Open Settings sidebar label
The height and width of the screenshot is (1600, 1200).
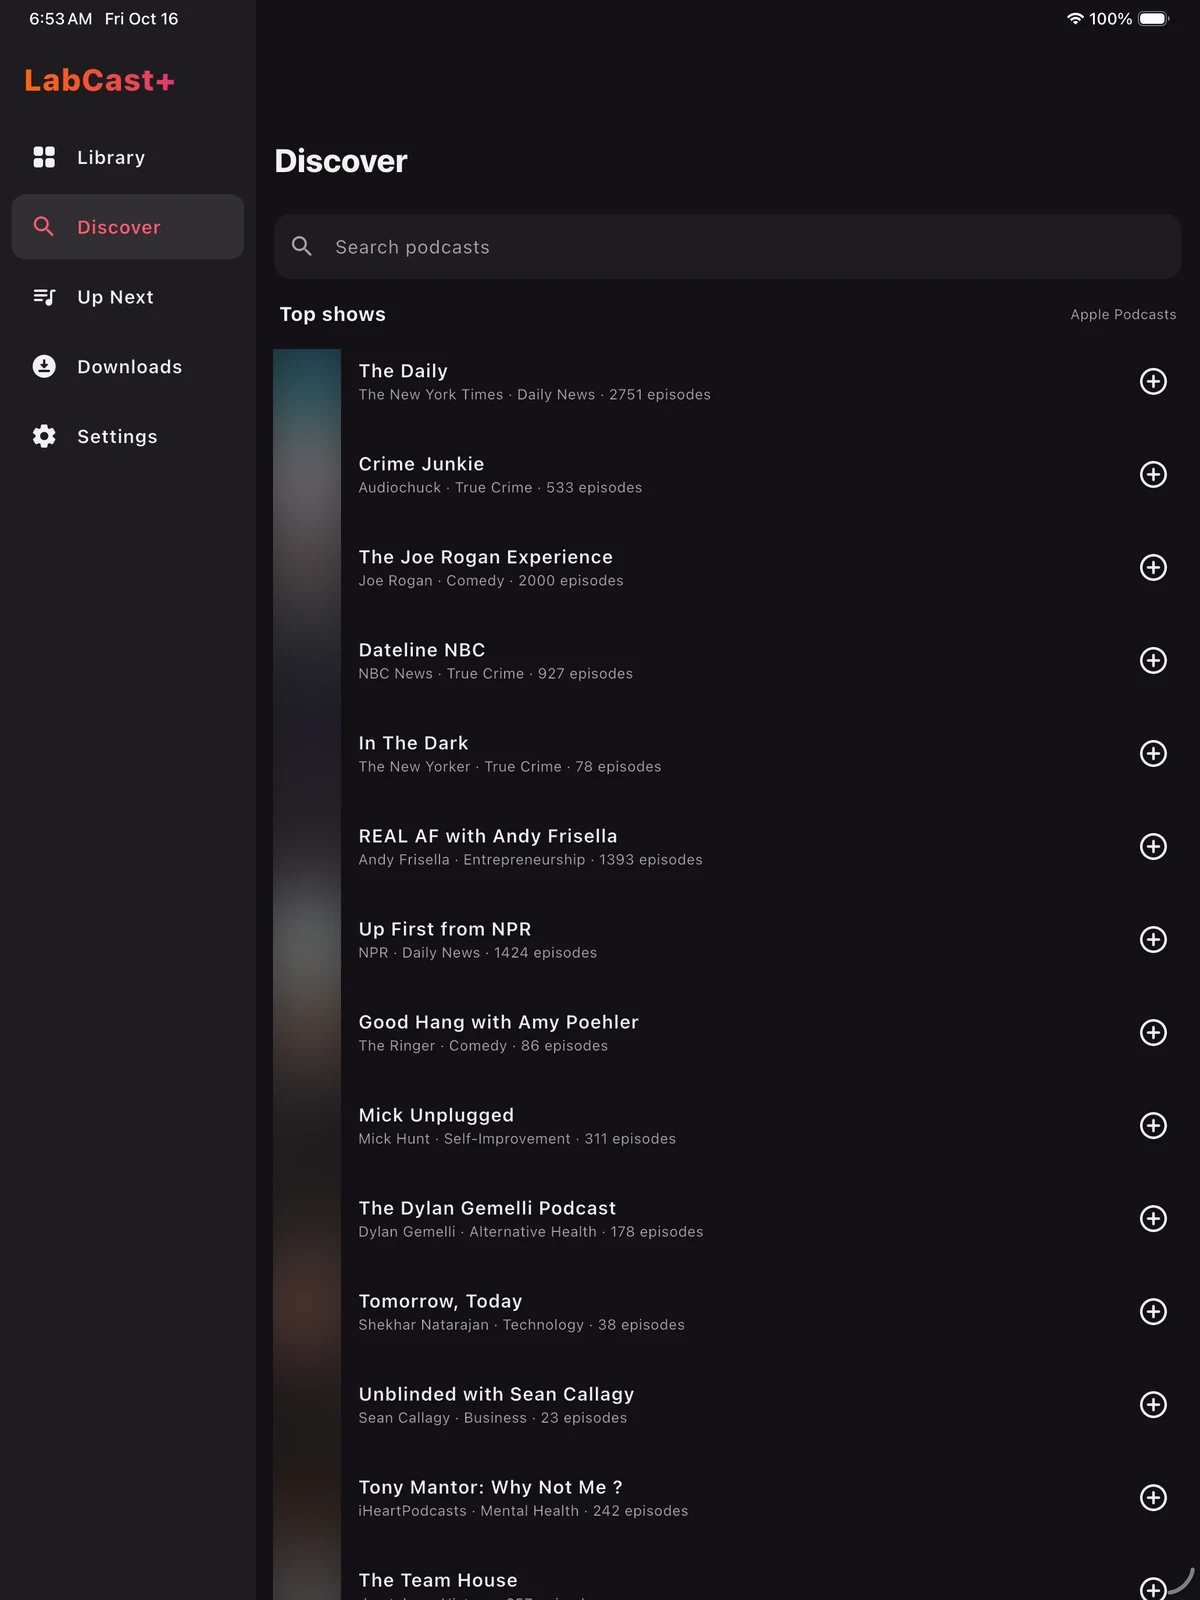coord(117,436)
